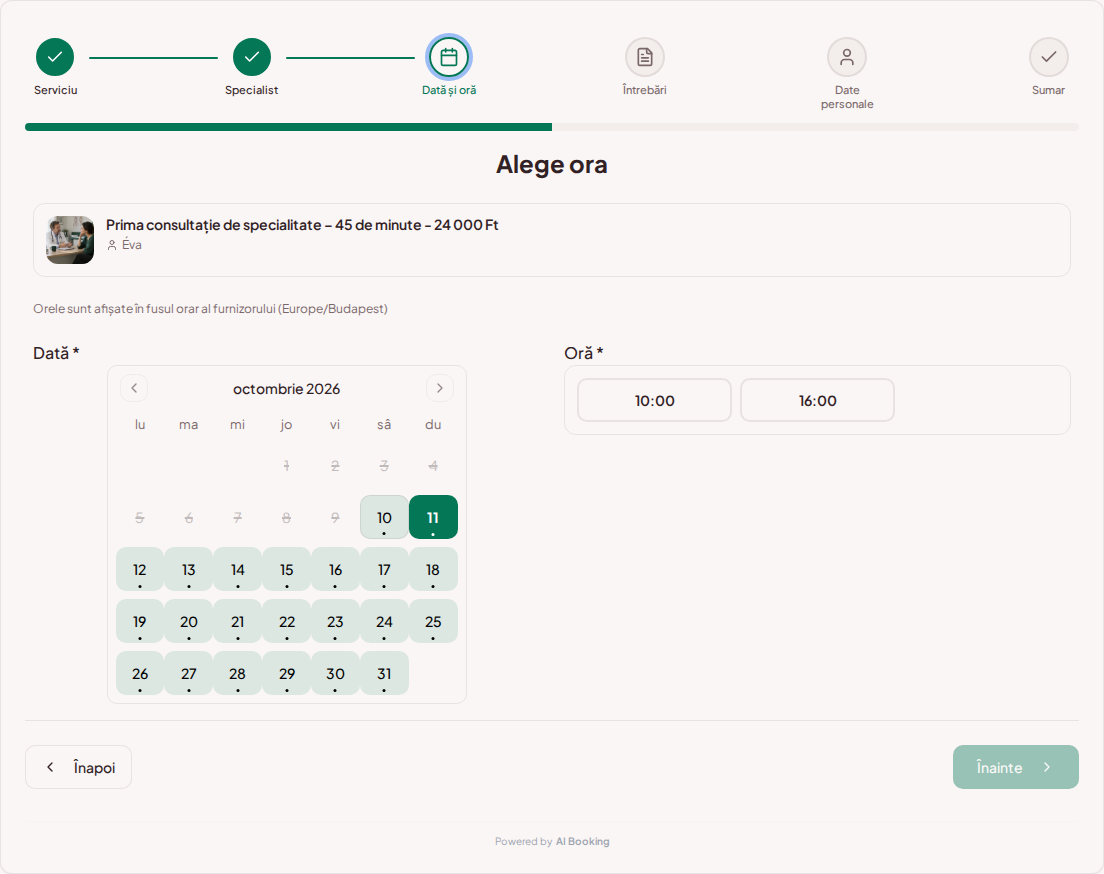Open the AI Booking link in footer
This screenshot has width=1104, height=874.
click(582, 841)
